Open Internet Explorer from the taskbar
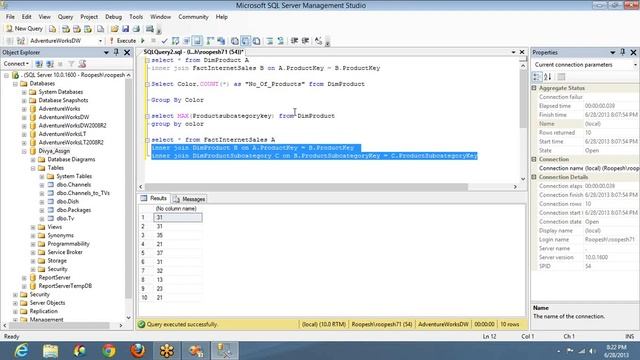The image size is (640, 360). point(21,351)
